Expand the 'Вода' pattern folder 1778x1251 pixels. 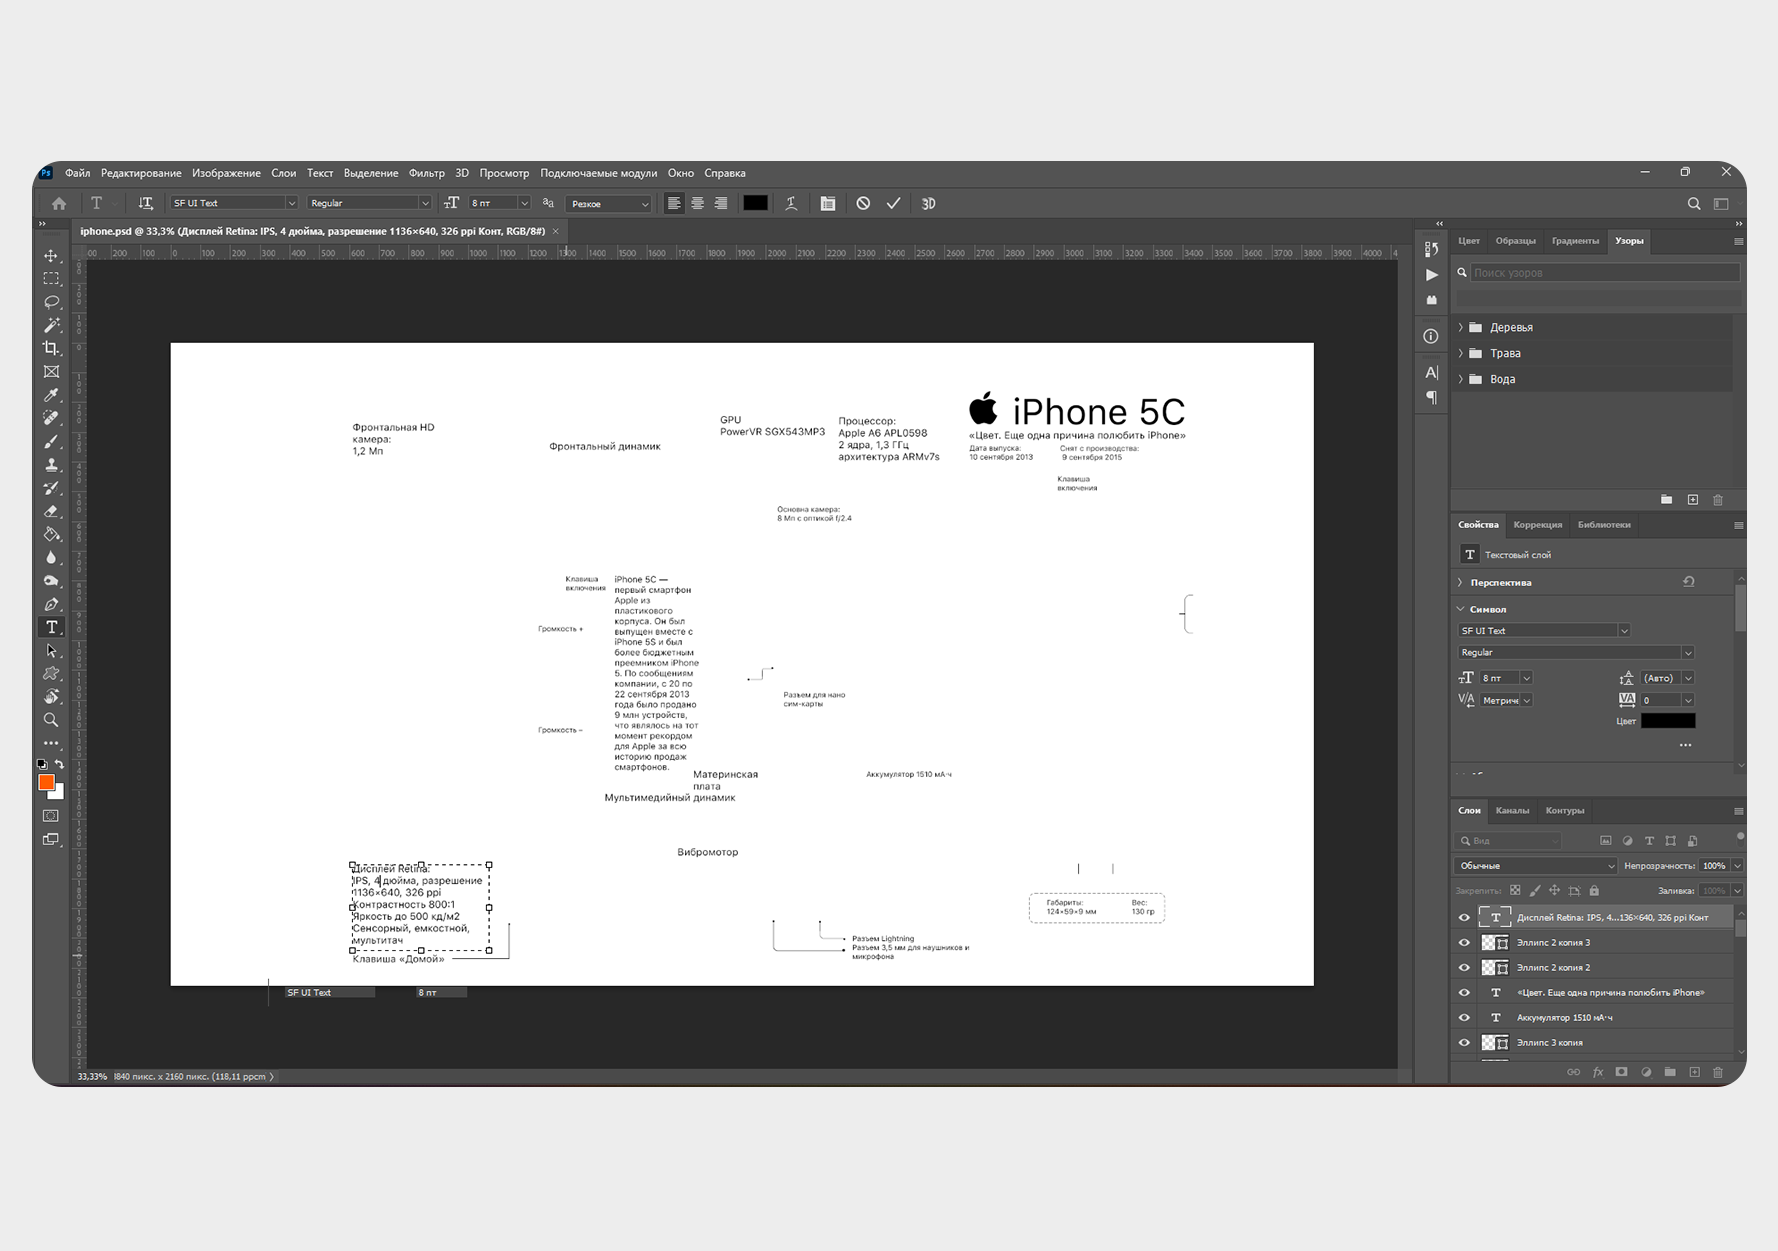pos(1461,379)
